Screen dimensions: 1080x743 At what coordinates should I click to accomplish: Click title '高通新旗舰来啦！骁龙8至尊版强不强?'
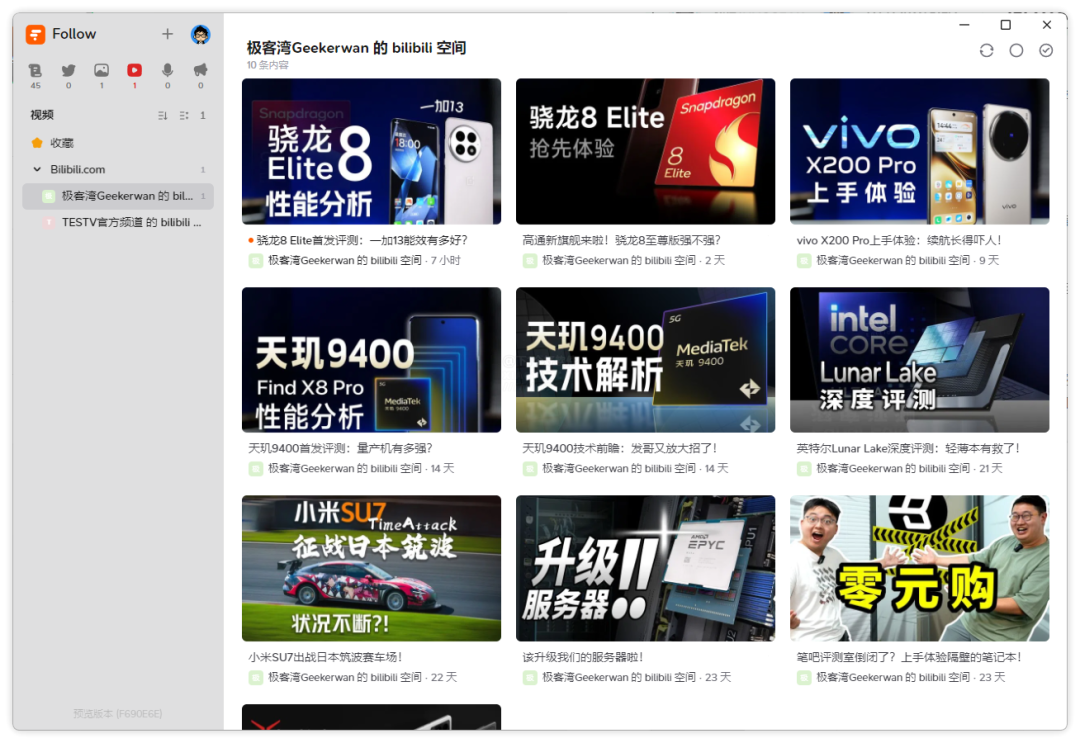tap(621, 240)
